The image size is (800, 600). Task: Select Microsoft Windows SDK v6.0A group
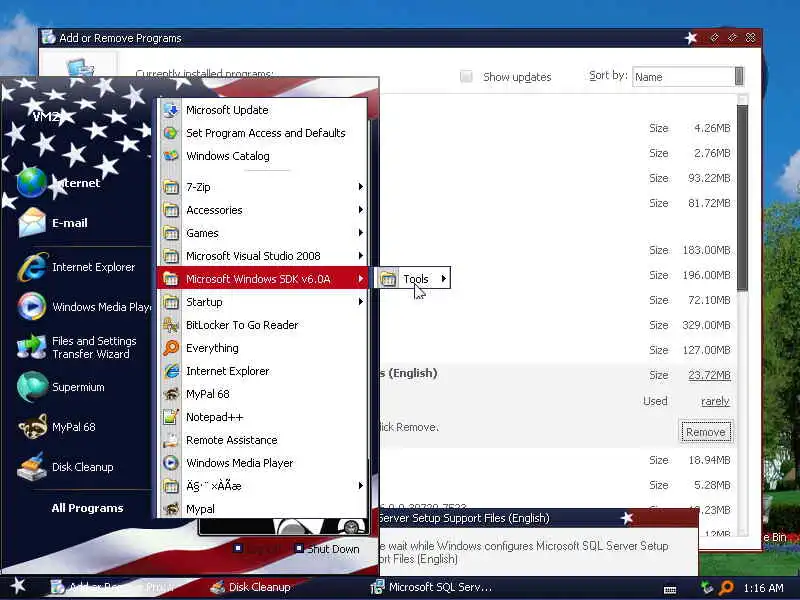point(262,279)
